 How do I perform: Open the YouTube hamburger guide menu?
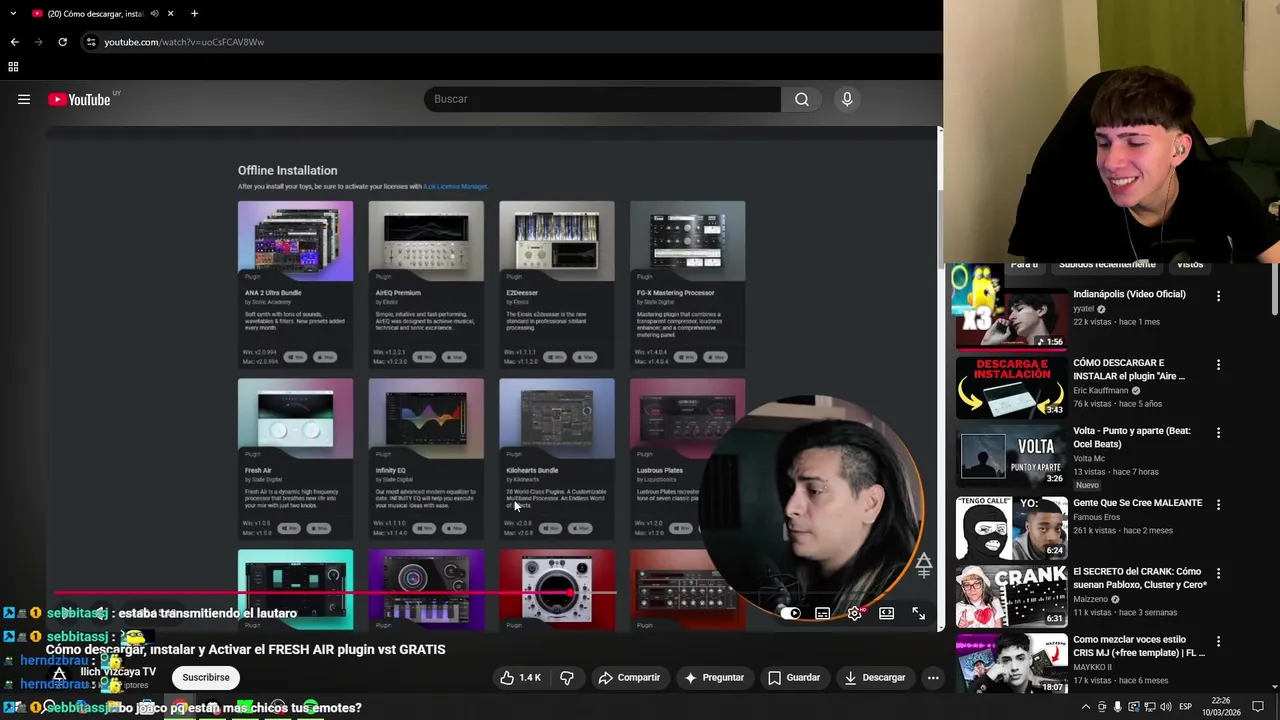24,99
